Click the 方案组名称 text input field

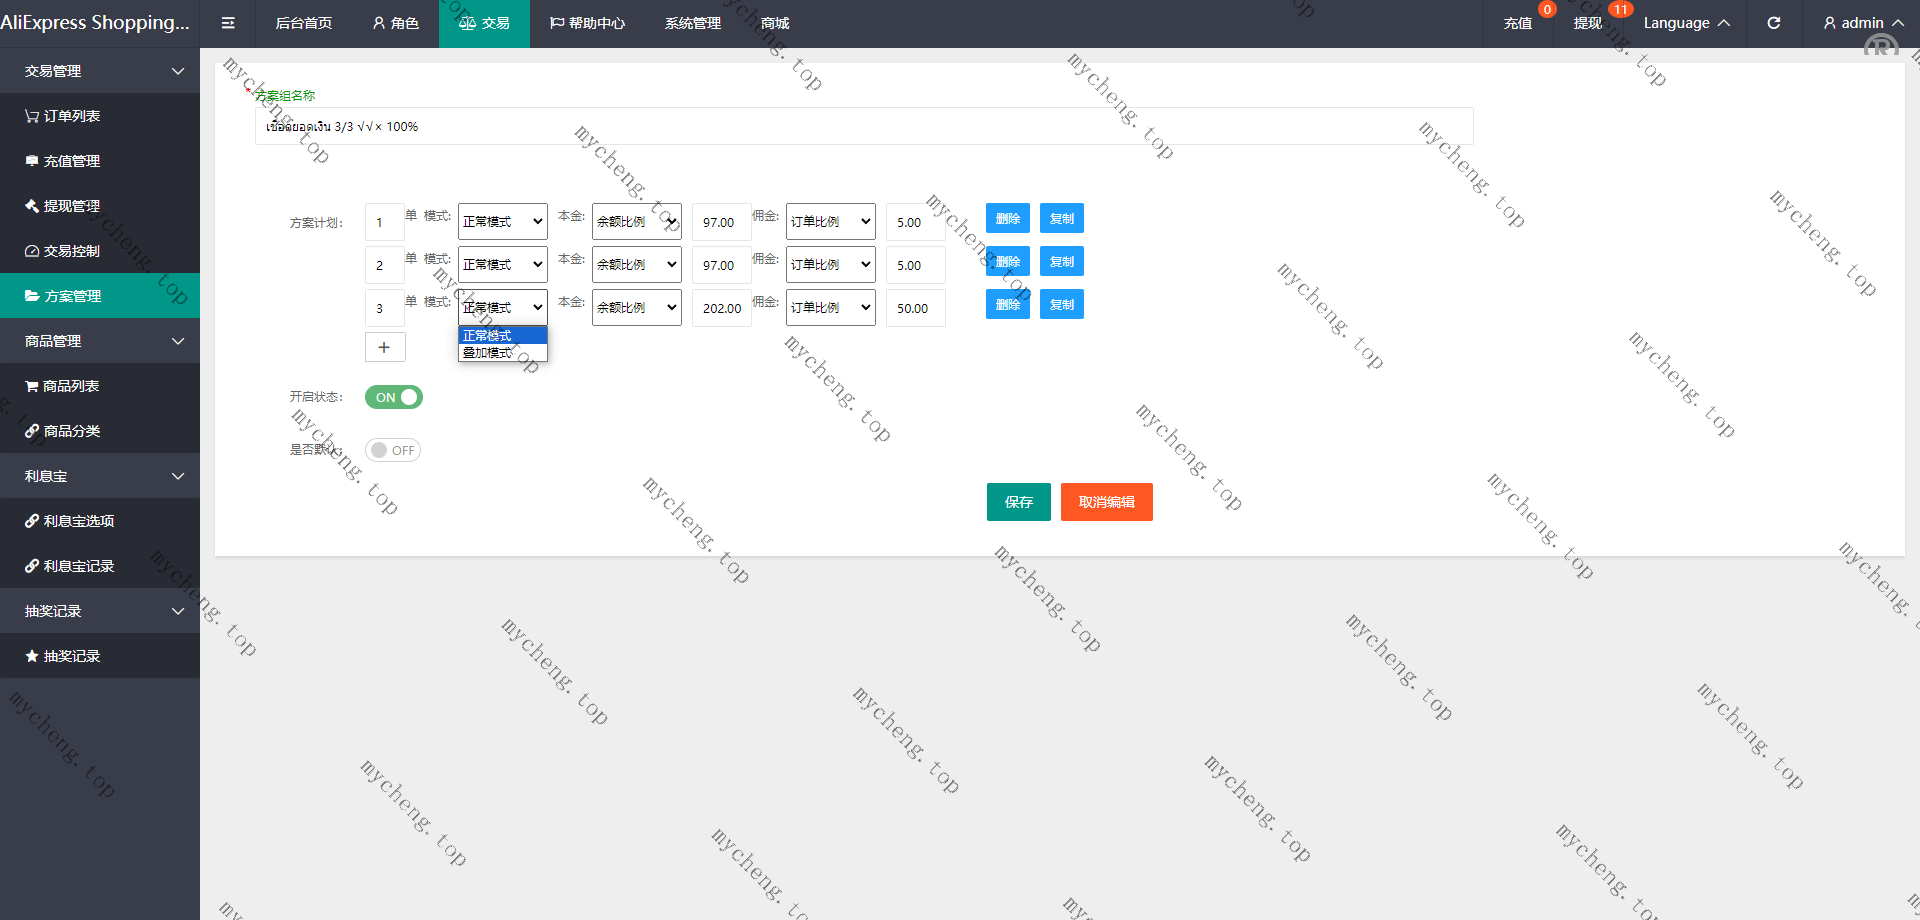pyautogui.click(x=864, y=127)
